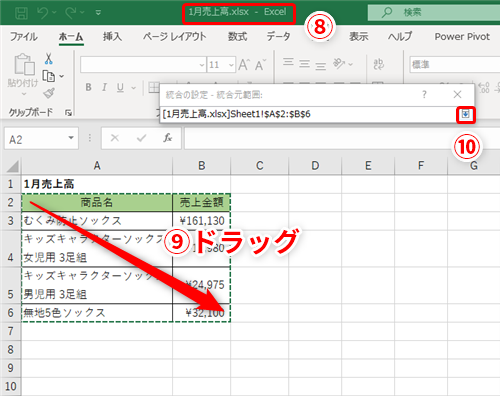Open the 表示 ribbon tab

tap(359, 36)
